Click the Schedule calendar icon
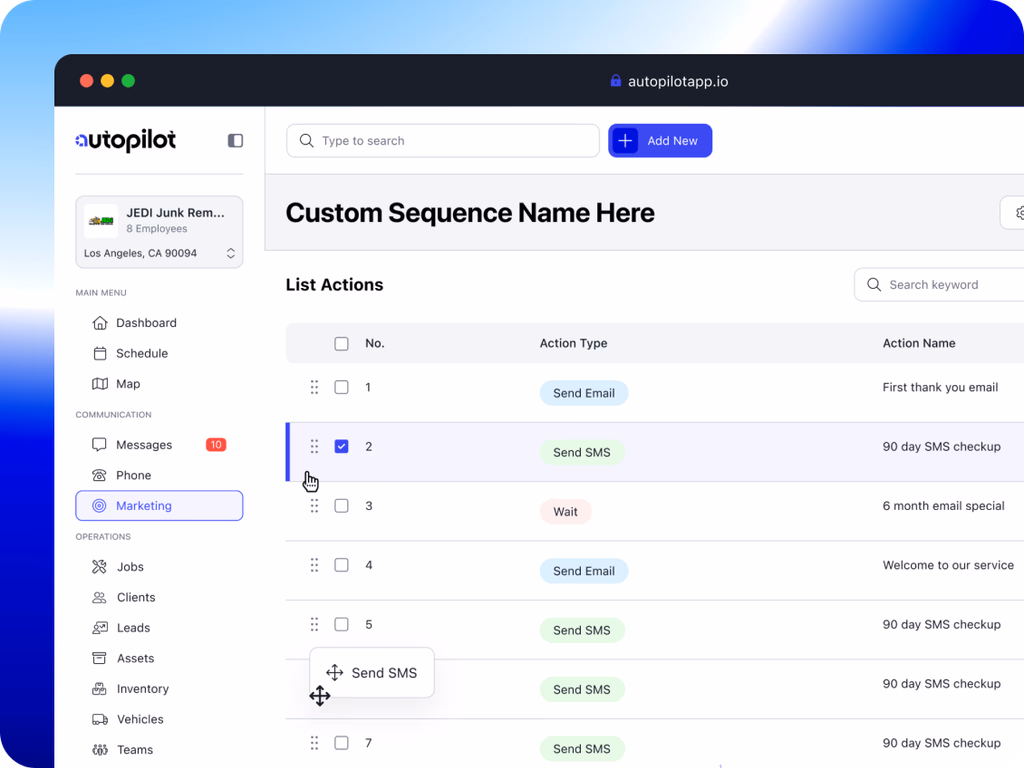The image size is (1024, 768). 100,353
